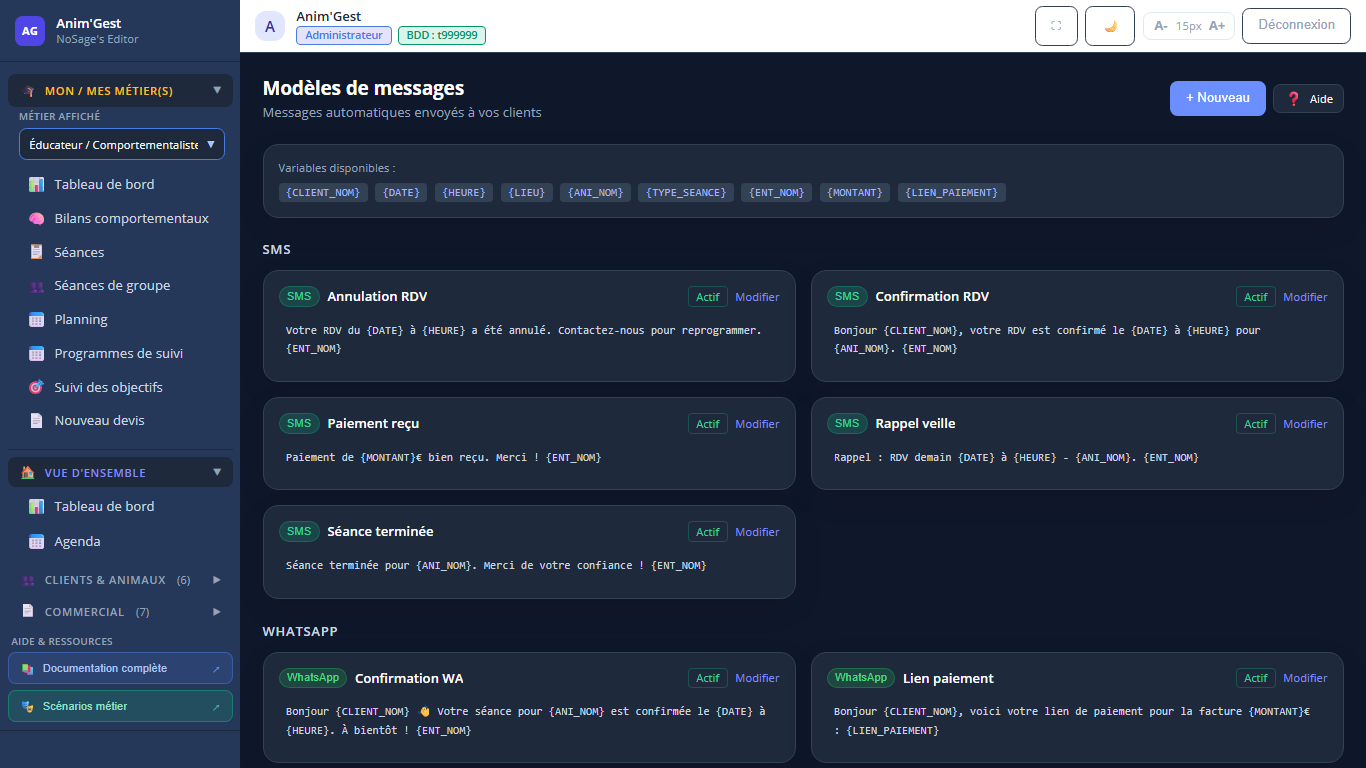Modify the Paiement reçu template
Screen dimensions: 1366x768
(x=757, y=424)
